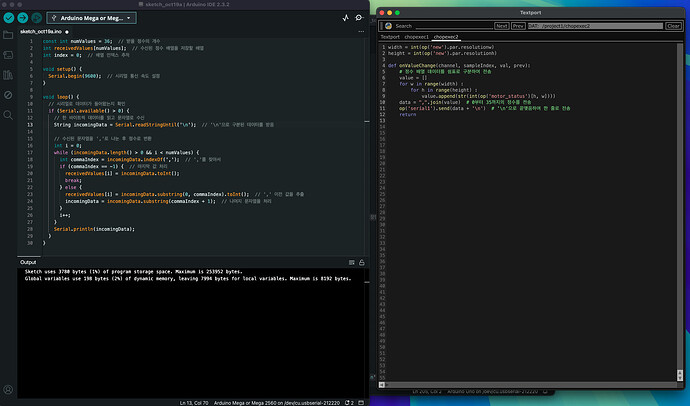Screen dimensions: 690x406
Task: Open the Sketchbook folder sidebar icon
Action: point(8,35)
